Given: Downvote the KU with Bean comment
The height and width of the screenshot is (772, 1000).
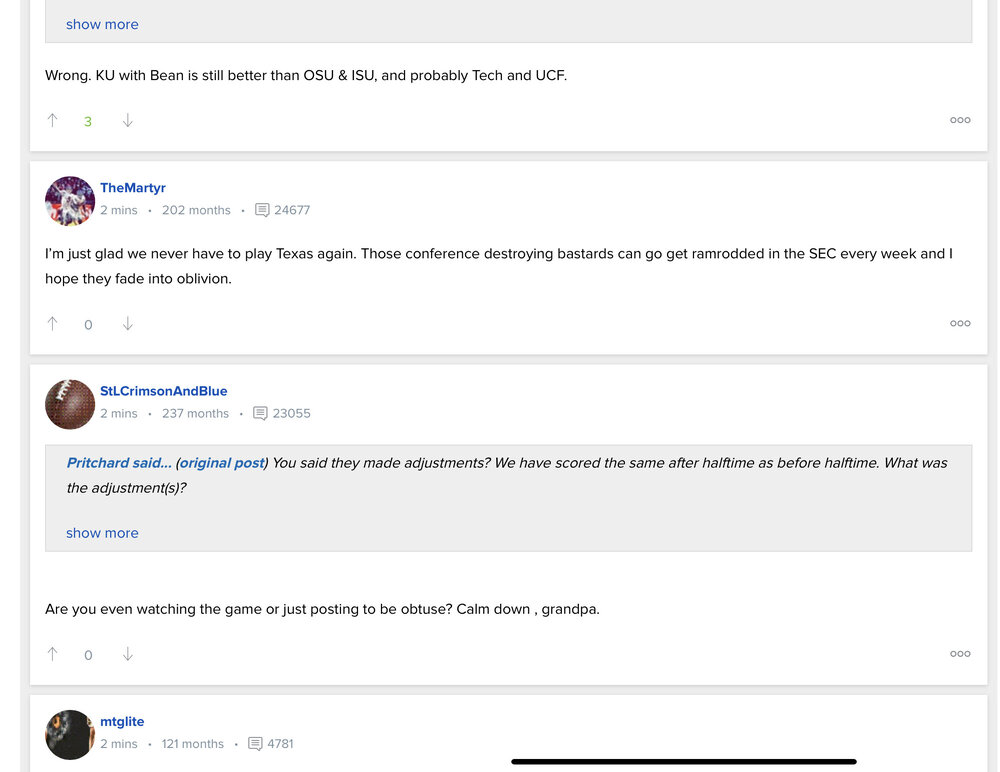Looking at the screenshot, I should coord(127,121).
